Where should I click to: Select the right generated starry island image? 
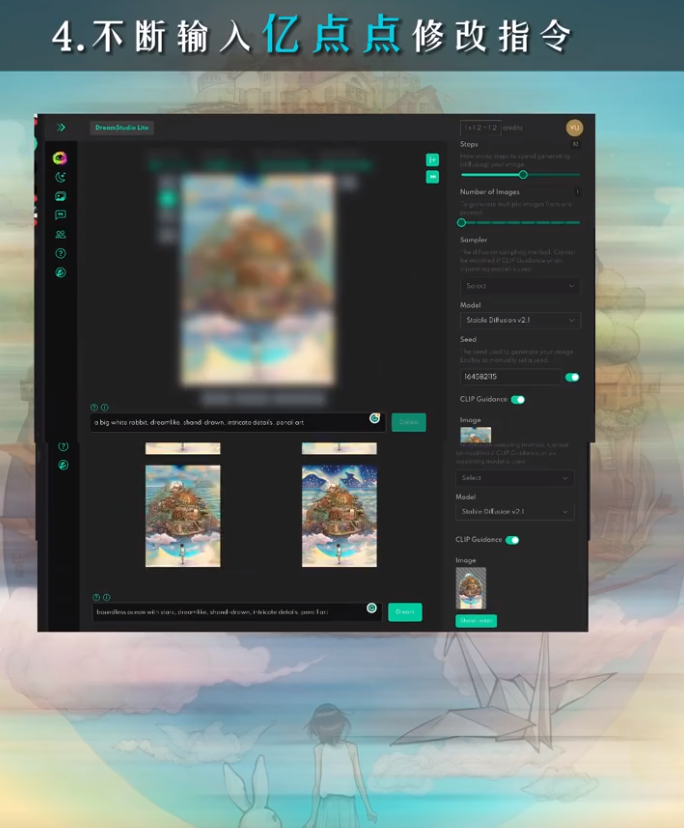point(339,516)
